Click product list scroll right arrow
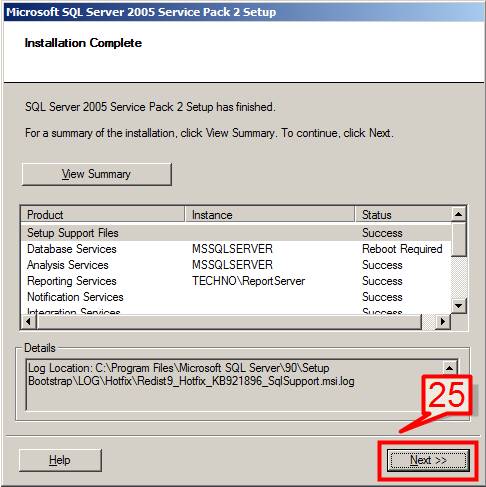 click(443, 322)
